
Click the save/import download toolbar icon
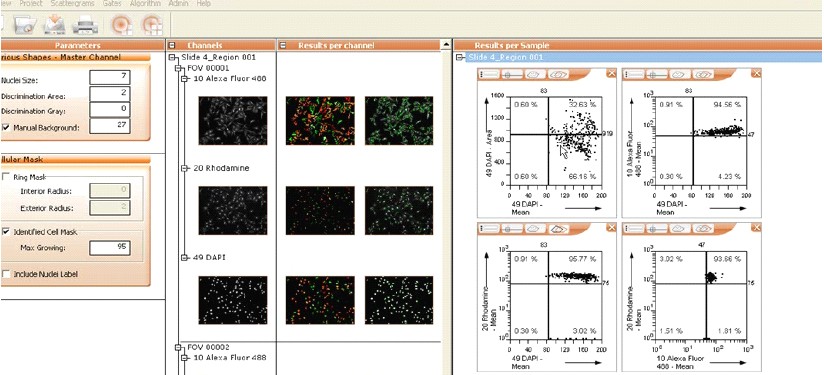(x=54, y=24)
